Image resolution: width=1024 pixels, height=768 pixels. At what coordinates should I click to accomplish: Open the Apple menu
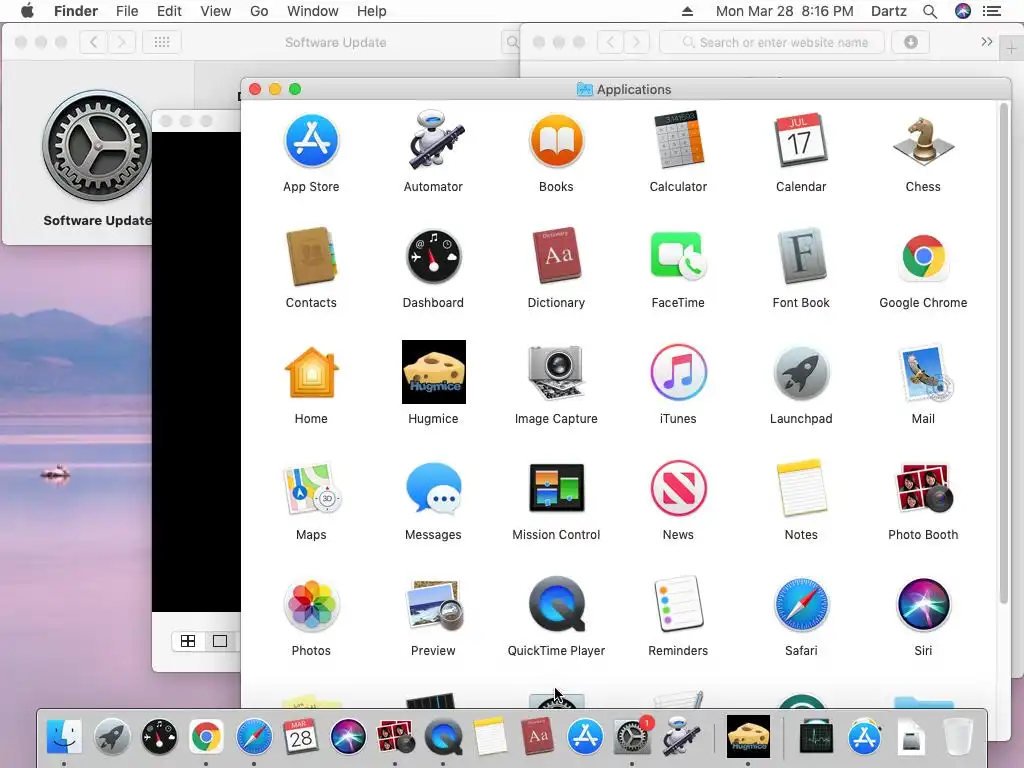pos(27,11)
